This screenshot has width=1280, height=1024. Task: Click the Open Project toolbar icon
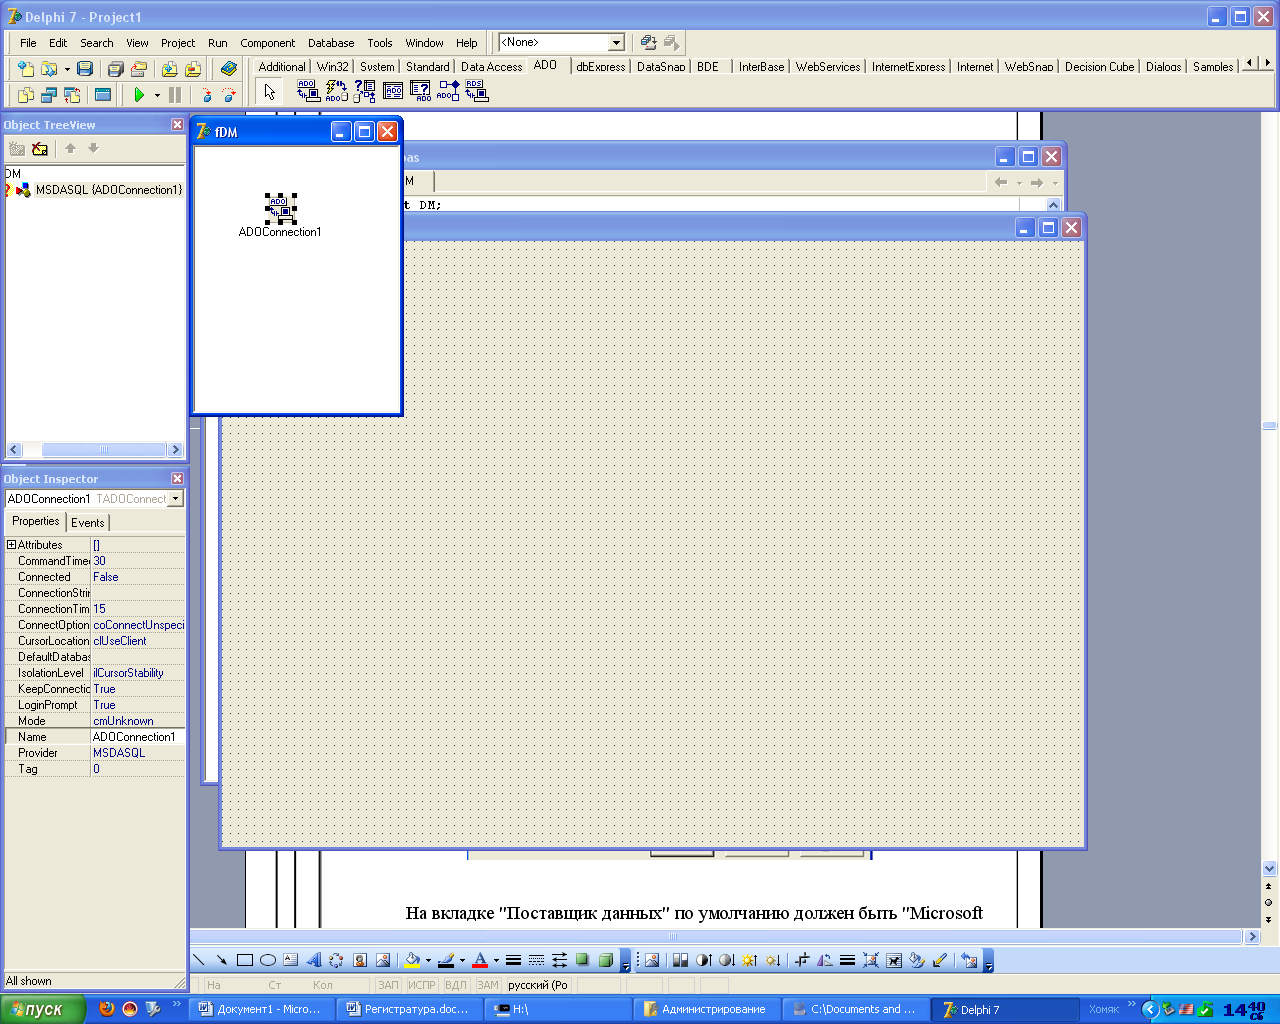pos(139,69)
